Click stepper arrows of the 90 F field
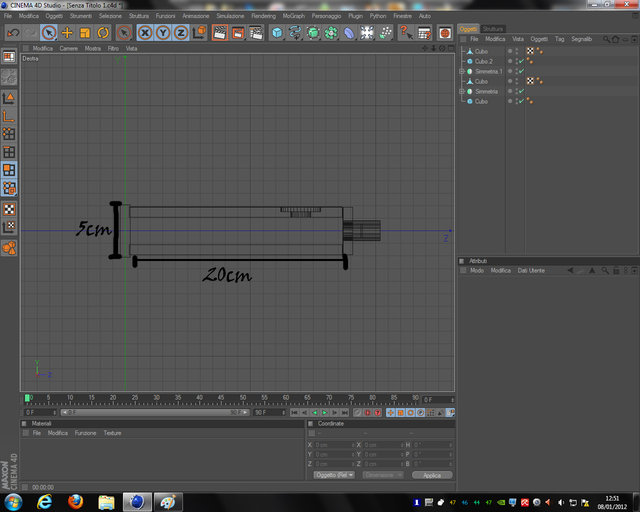Screen dimensions: 640x512 (x=283, y=412)
